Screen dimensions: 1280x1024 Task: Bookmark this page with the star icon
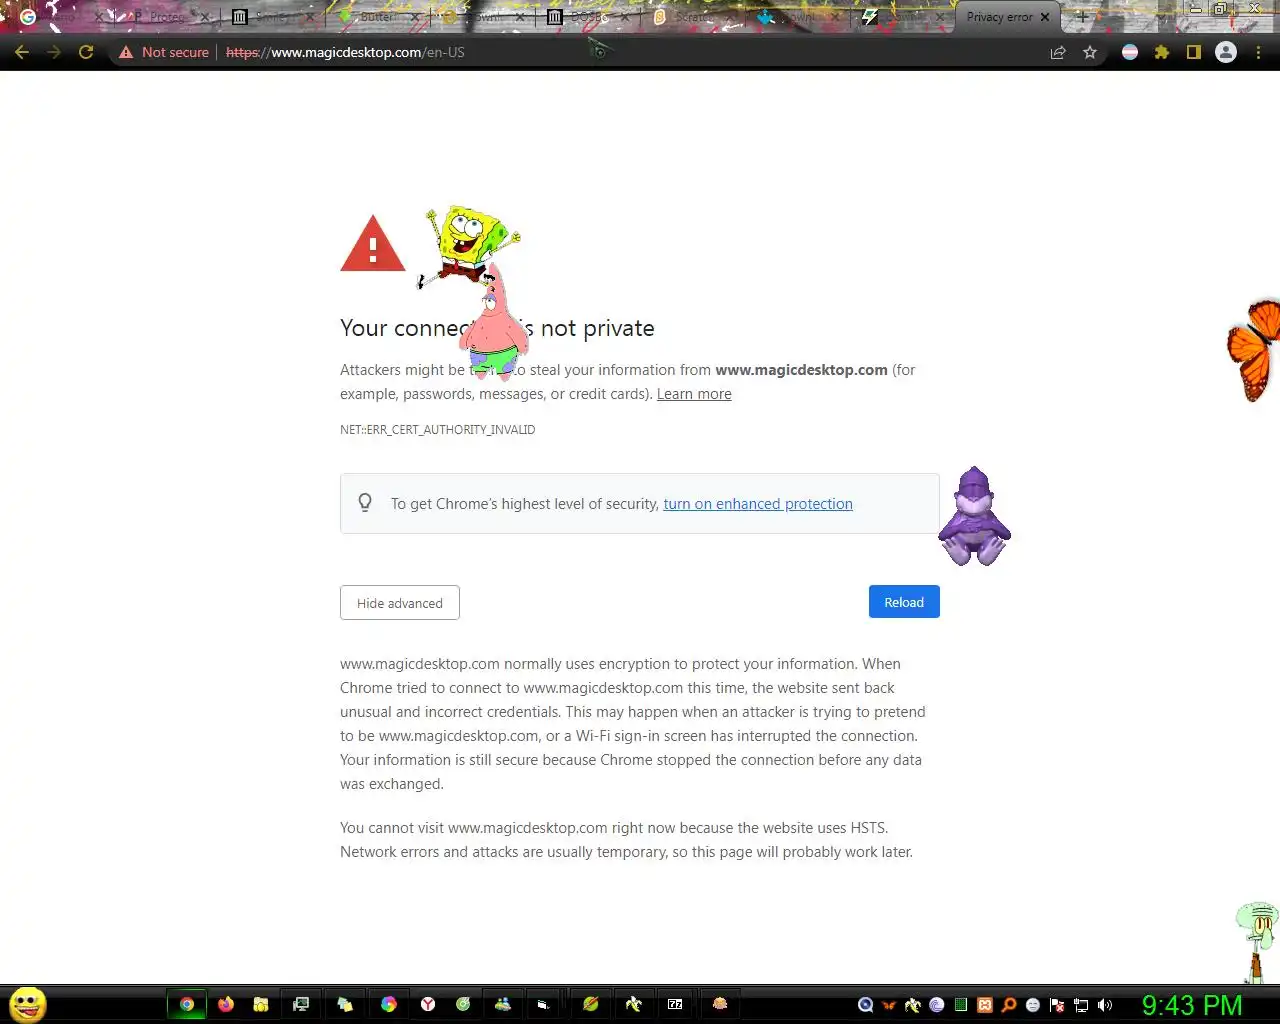click(x=1090, y=52)
